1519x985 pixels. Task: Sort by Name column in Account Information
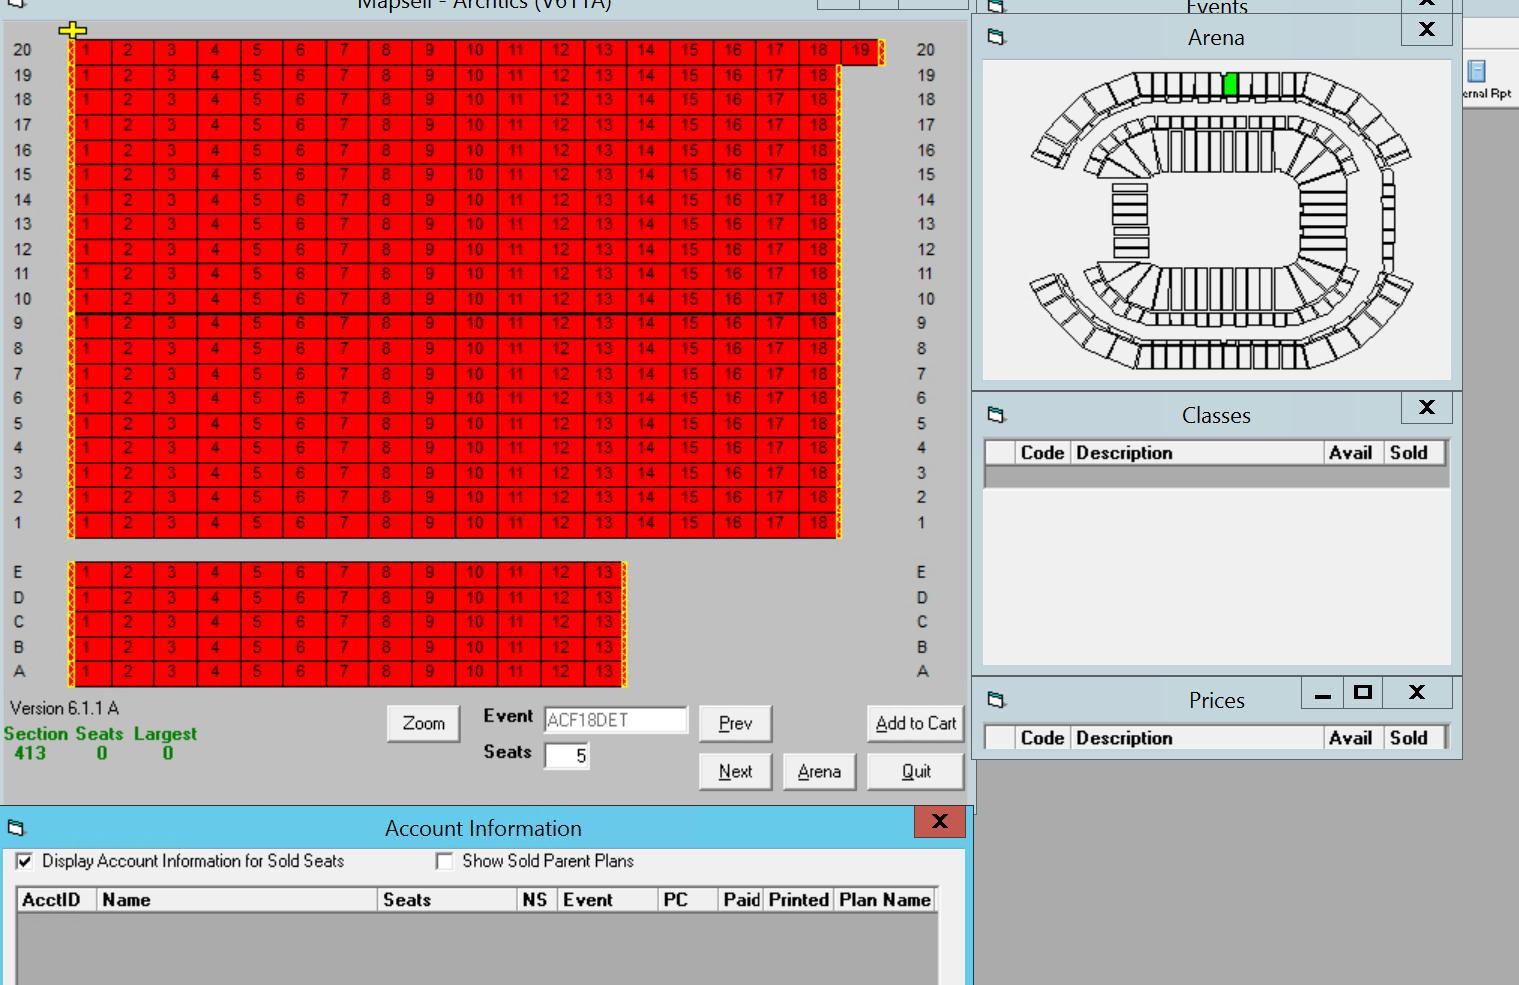click(237, 900)
